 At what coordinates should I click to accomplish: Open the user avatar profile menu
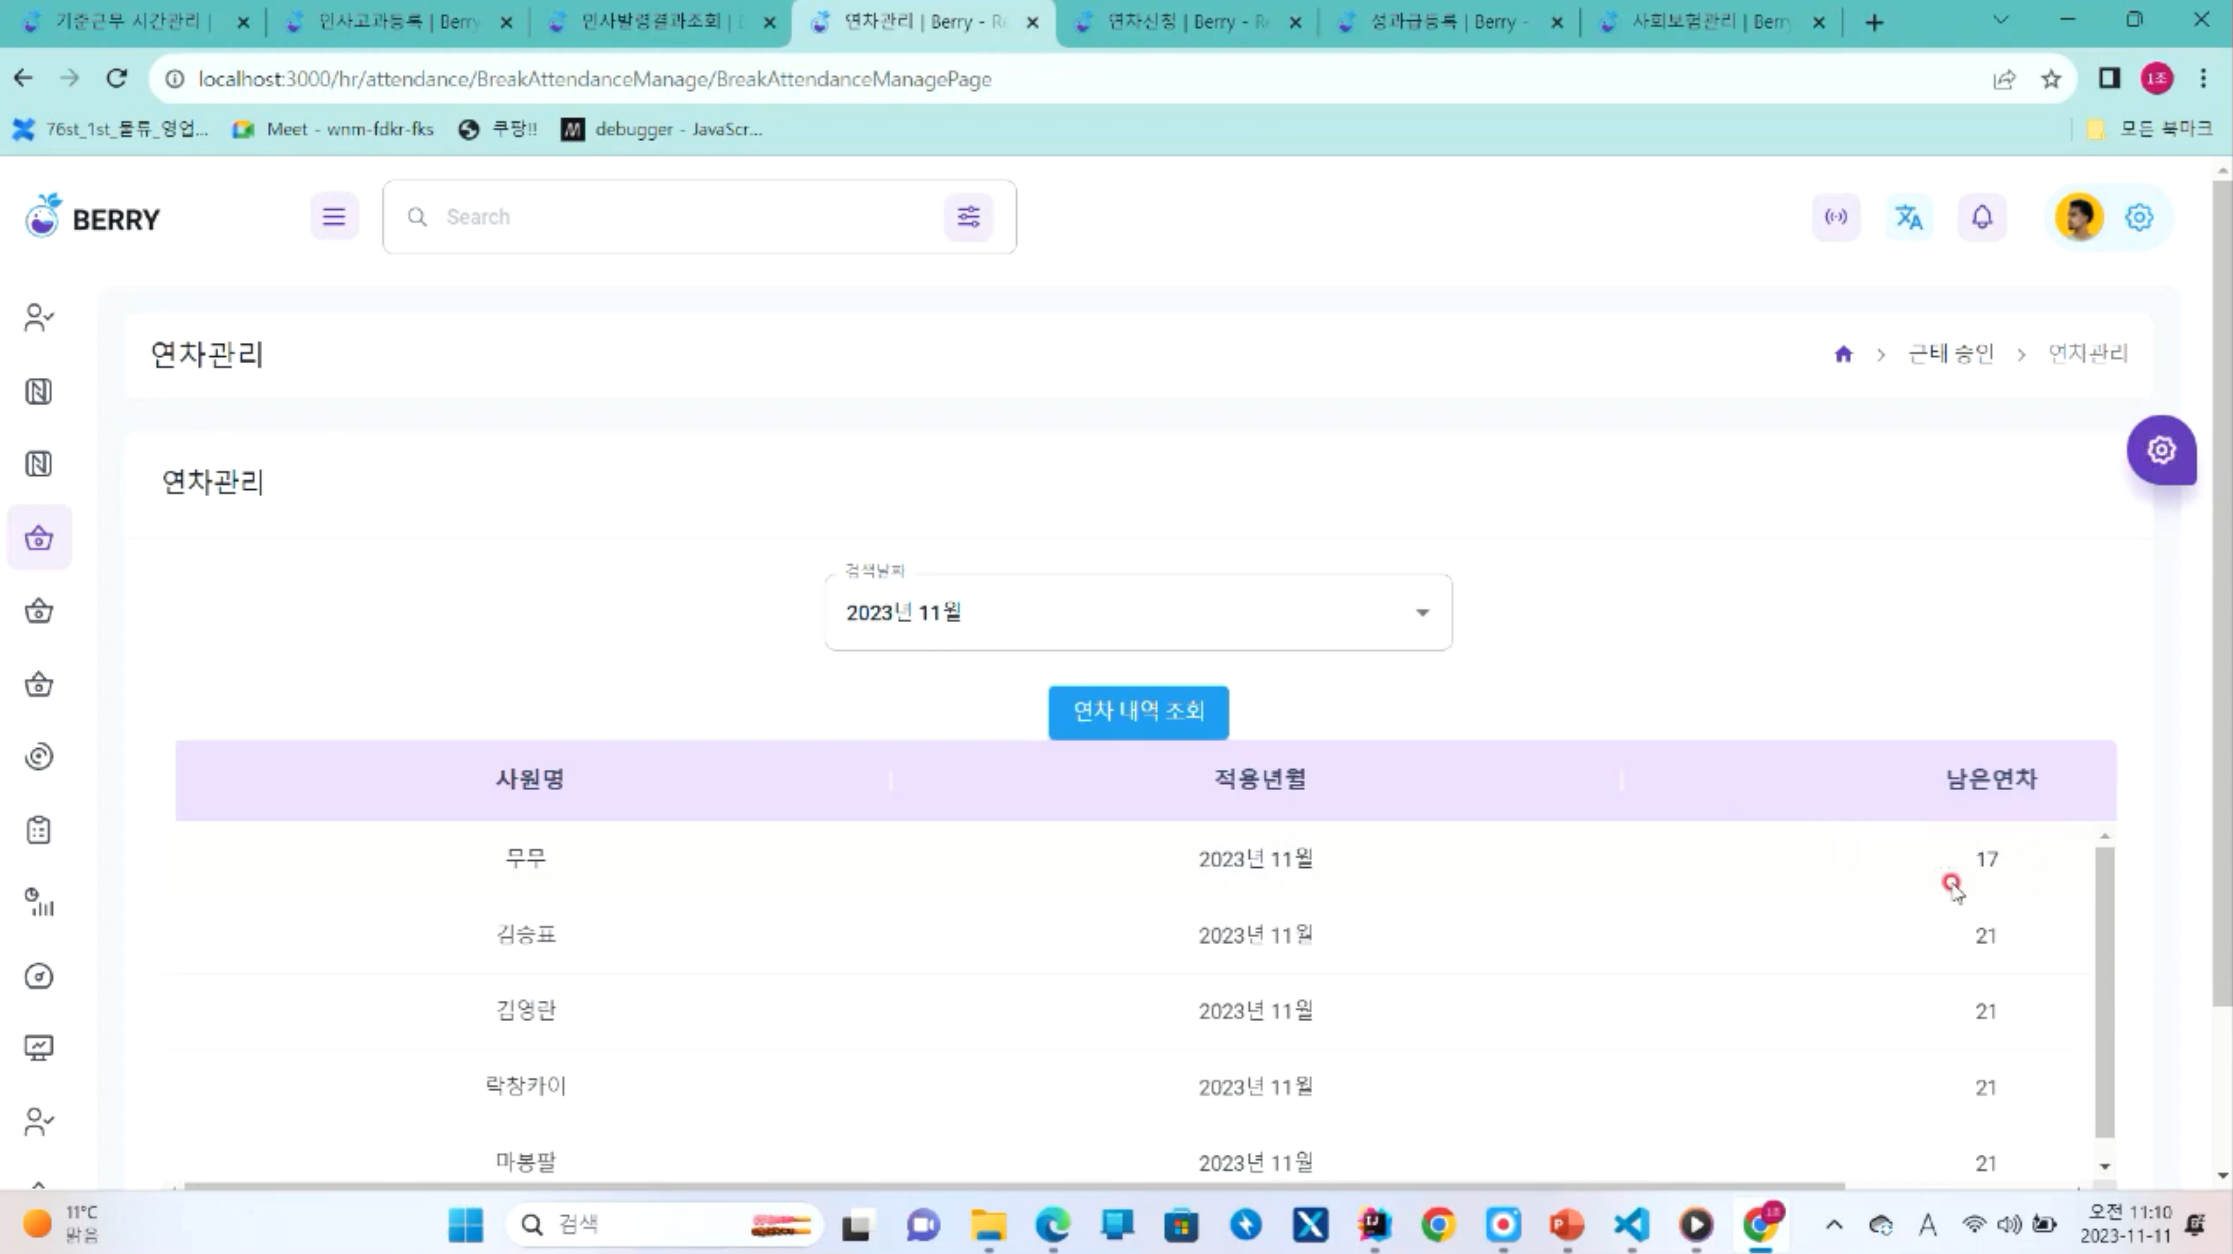tap(2079, 217)
